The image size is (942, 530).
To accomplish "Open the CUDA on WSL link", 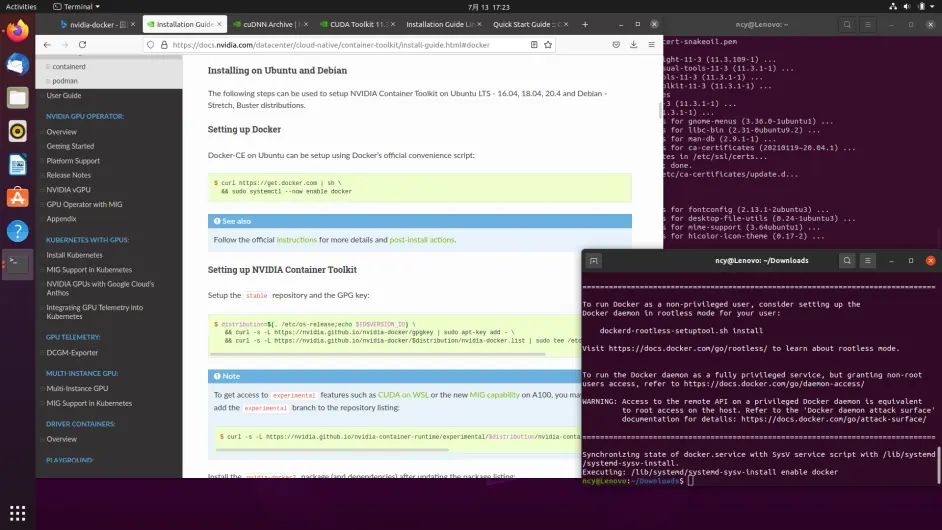I will click(x=403, y=395).
